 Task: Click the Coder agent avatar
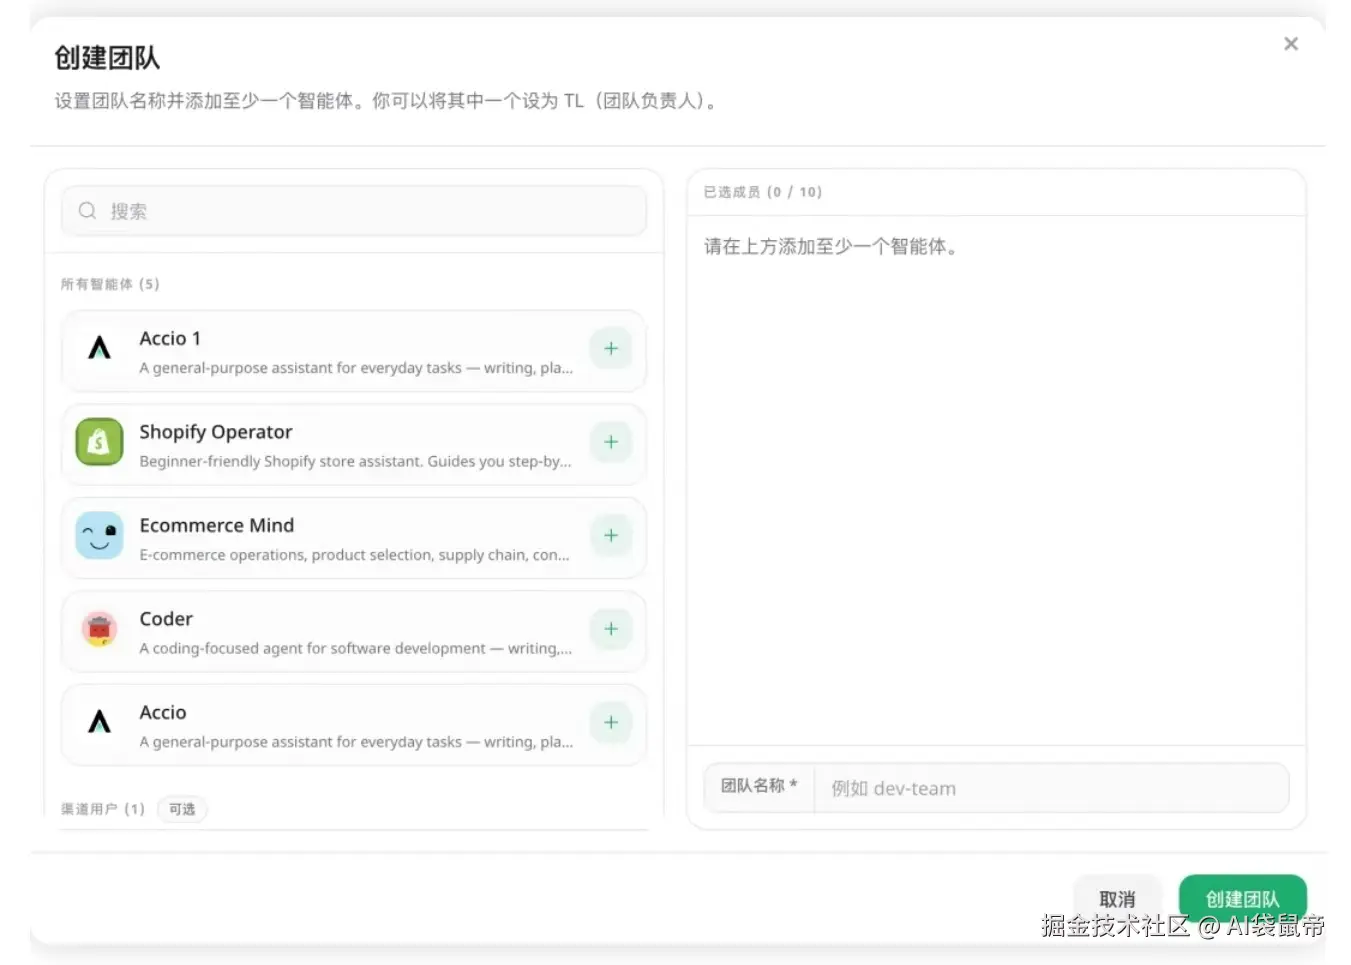point(99,629)
